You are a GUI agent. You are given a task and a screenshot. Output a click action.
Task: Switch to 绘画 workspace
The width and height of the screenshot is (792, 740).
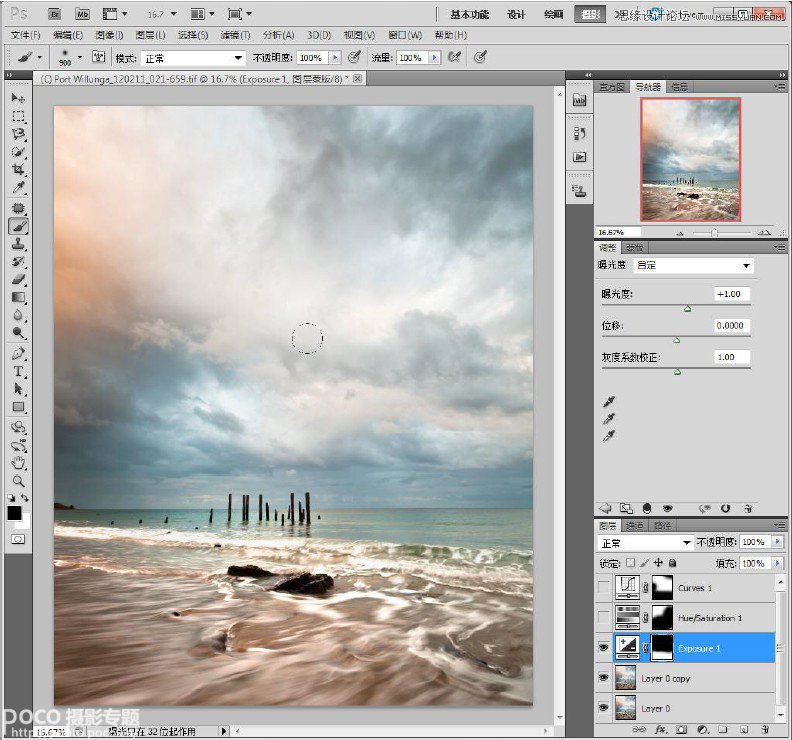click(x=553, y=15)
